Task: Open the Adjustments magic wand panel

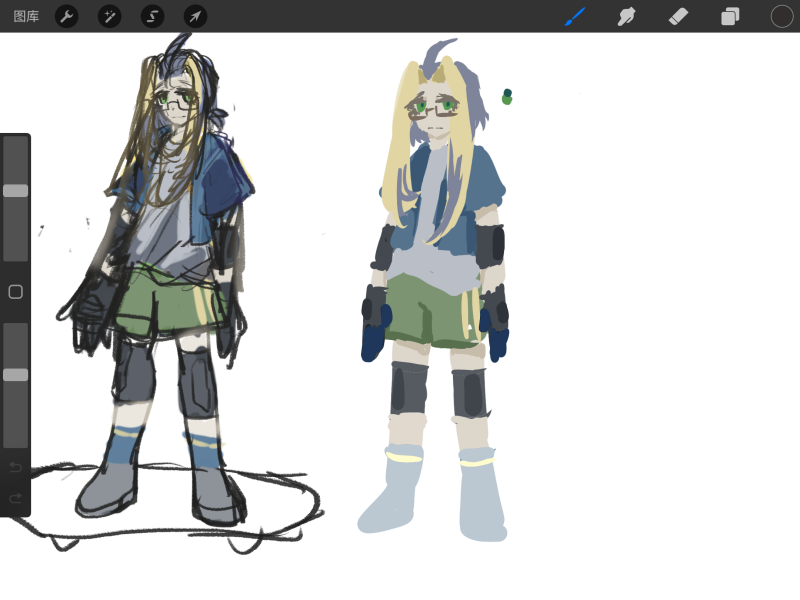Action: coord(110,16)
